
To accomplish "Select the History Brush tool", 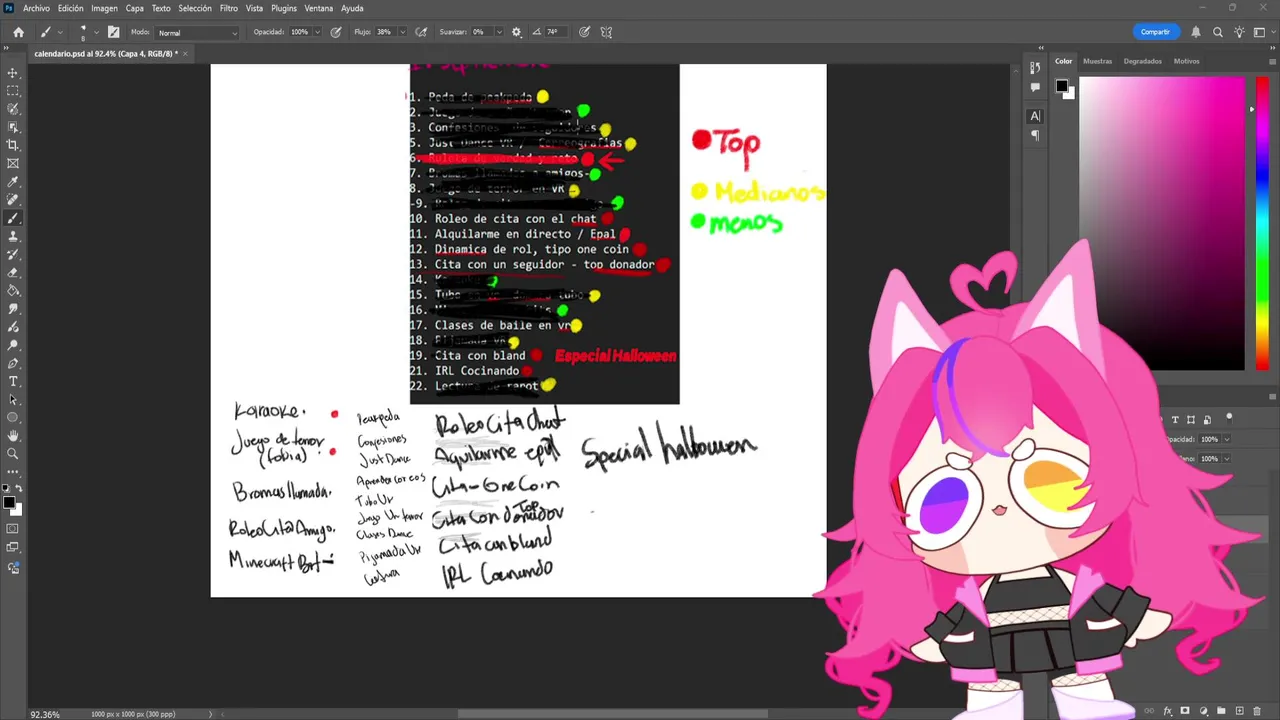I will pyautogui.click(x=13, y=254).
